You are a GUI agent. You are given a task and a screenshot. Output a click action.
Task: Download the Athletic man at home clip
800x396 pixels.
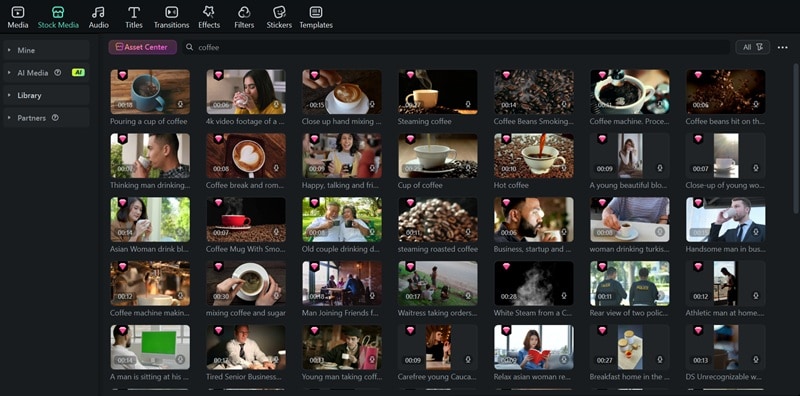coord(756,295)
